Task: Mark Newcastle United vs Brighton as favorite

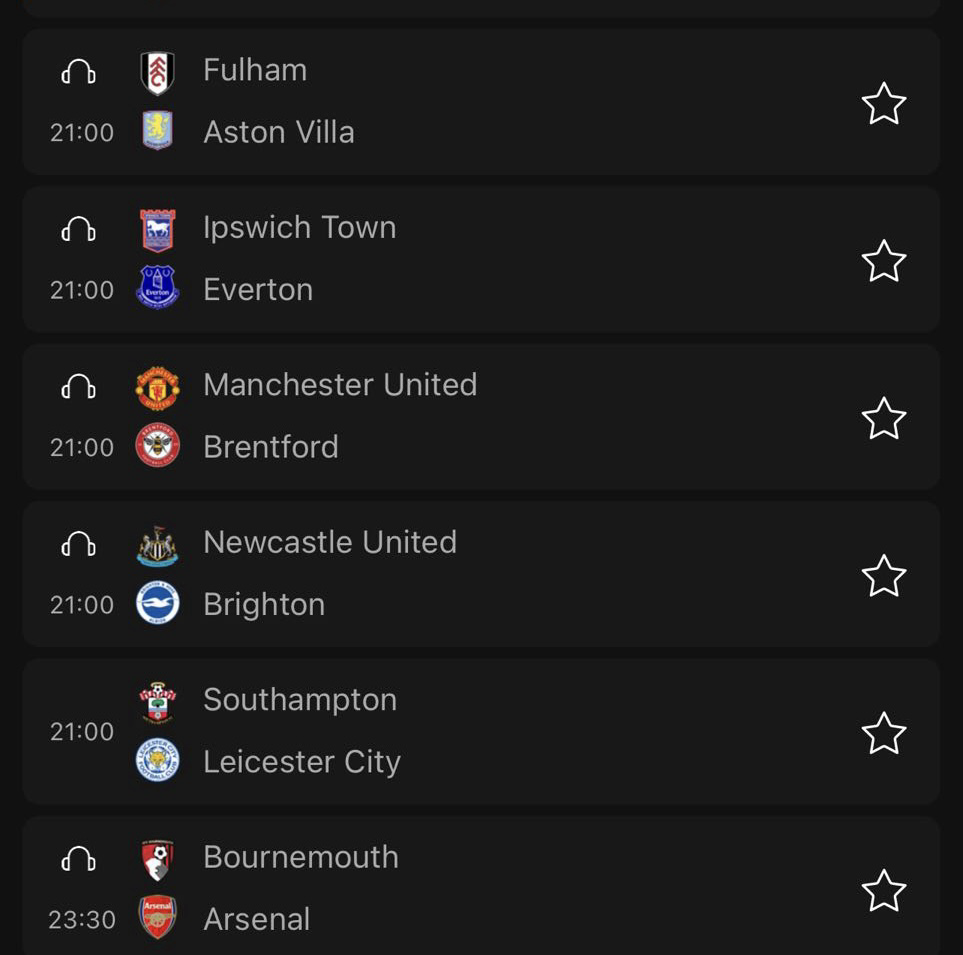Action: pos(884,576)
